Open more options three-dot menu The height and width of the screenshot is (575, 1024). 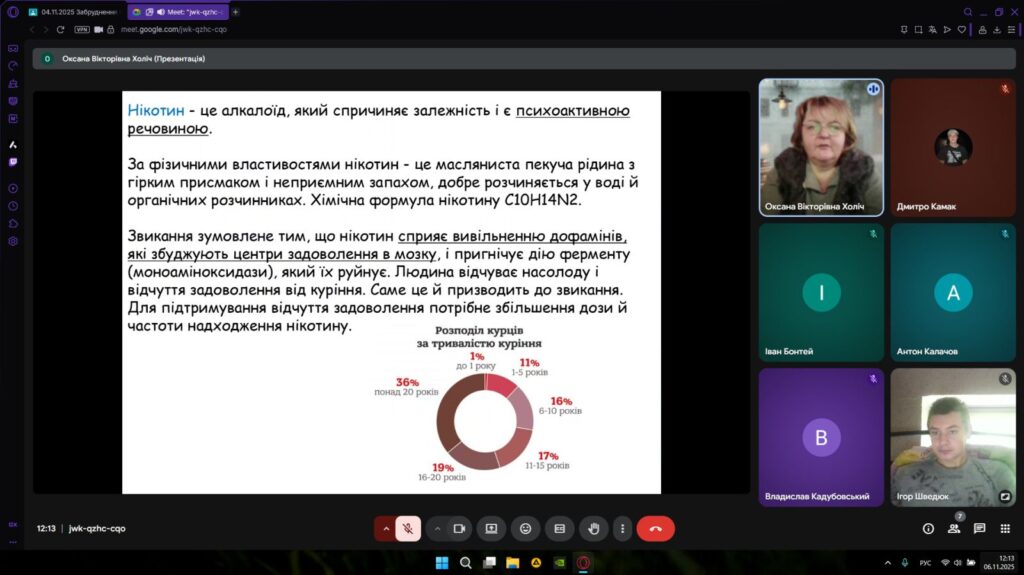622,528
